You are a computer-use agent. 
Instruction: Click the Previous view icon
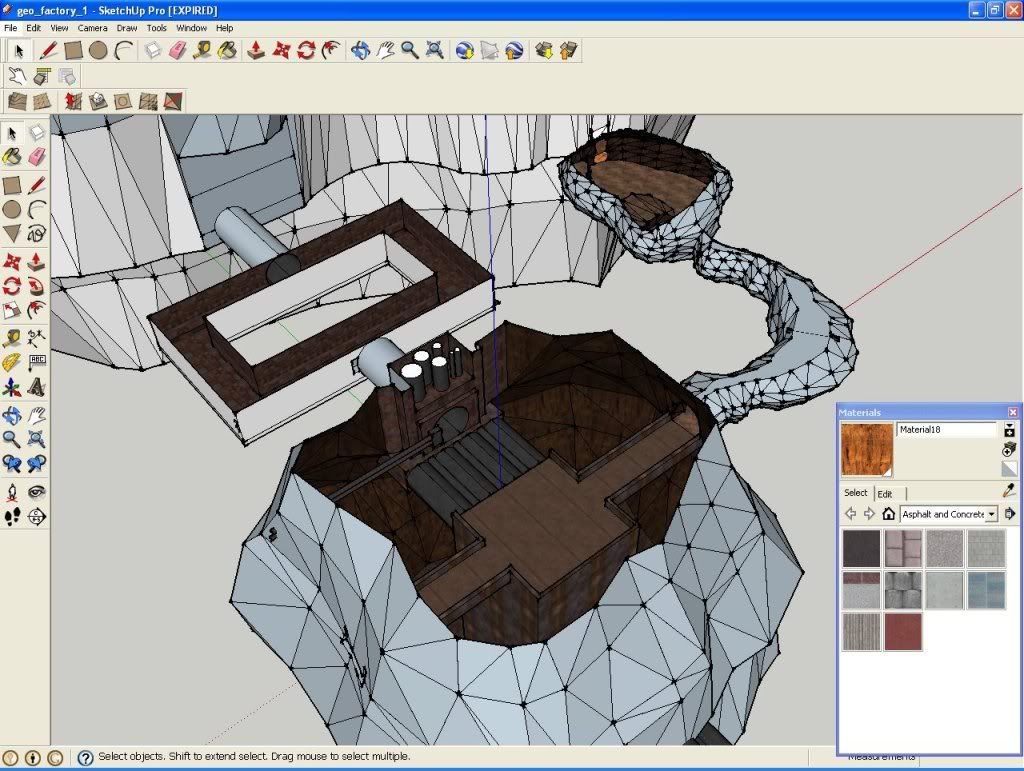pyautogui.click(x=12, y=464)
